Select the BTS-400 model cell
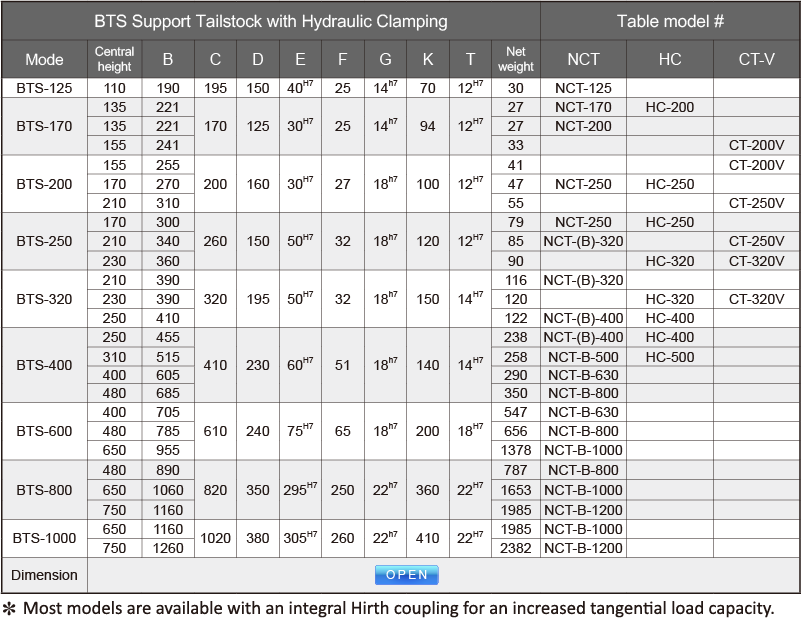Viewport: 801px width, 623px height. (x=44, y=365)
